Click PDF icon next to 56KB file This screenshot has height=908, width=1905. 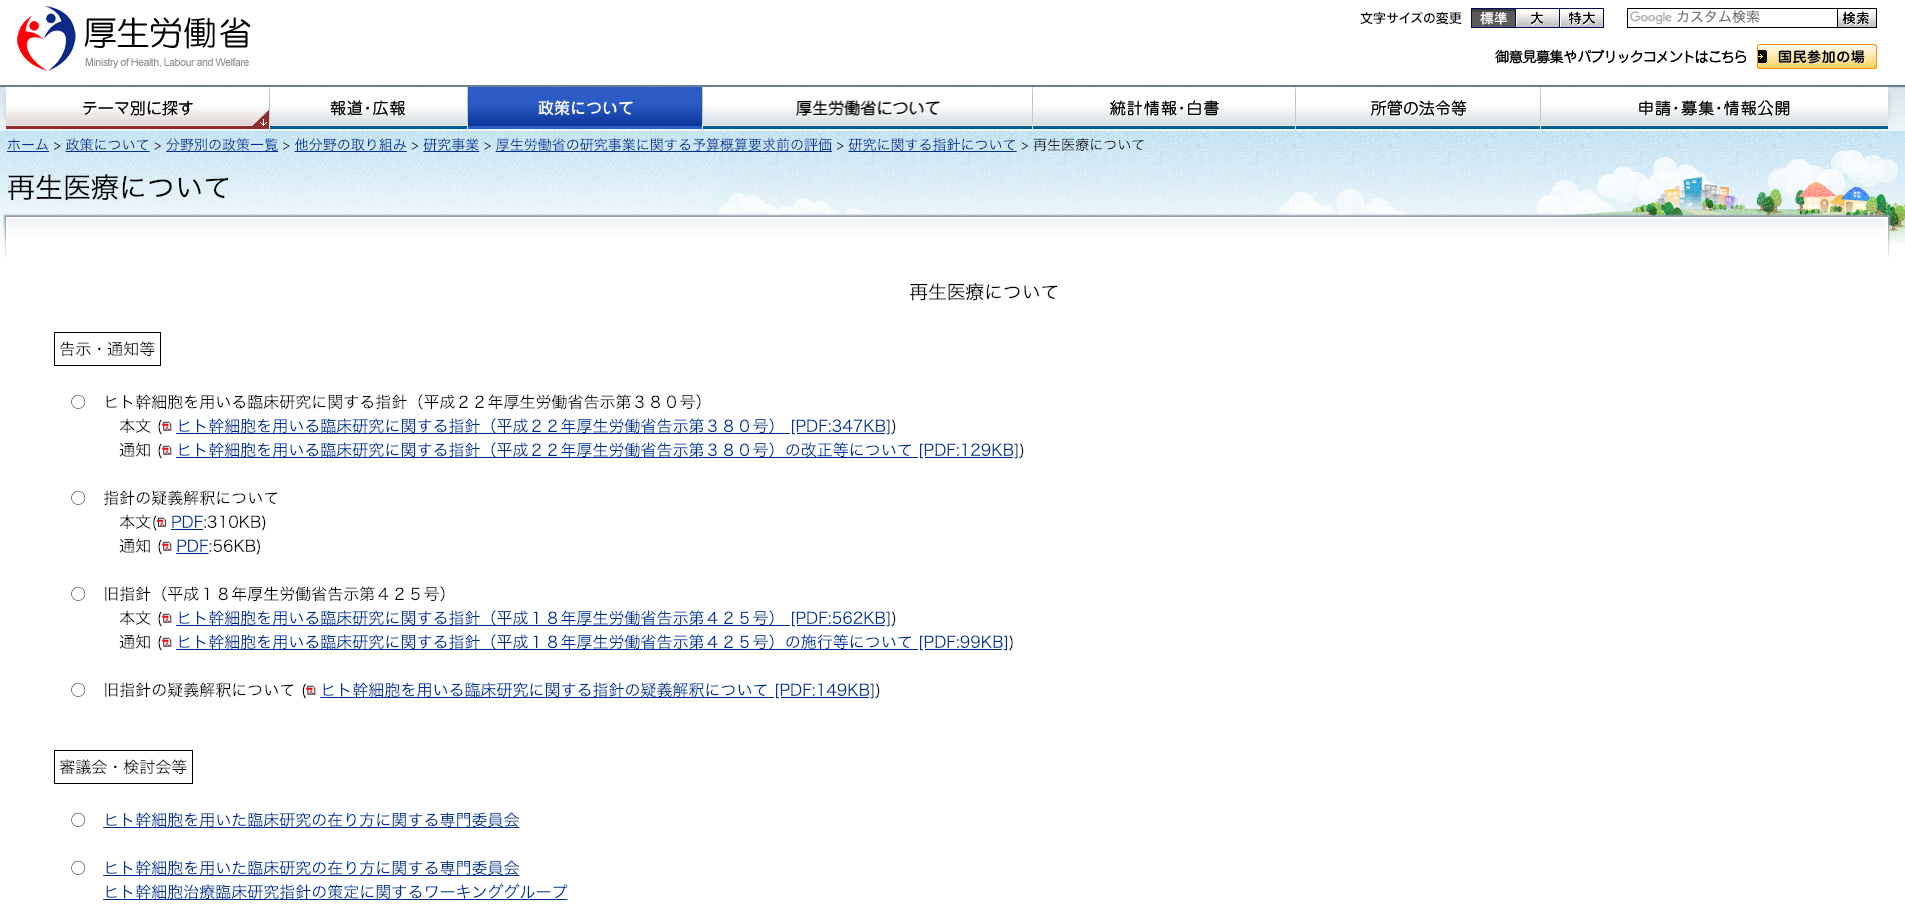pyautogui.click(x=167, y=547)
